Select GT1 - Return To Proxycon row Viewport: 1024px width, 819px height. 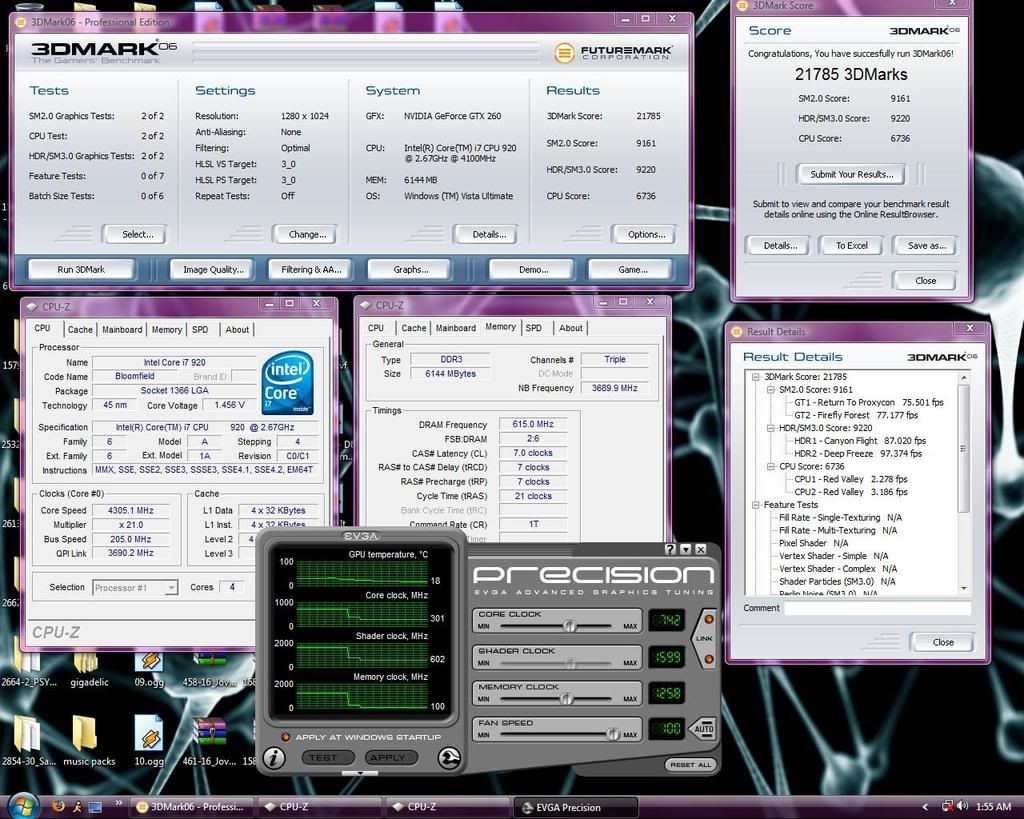tap(869, 402)
